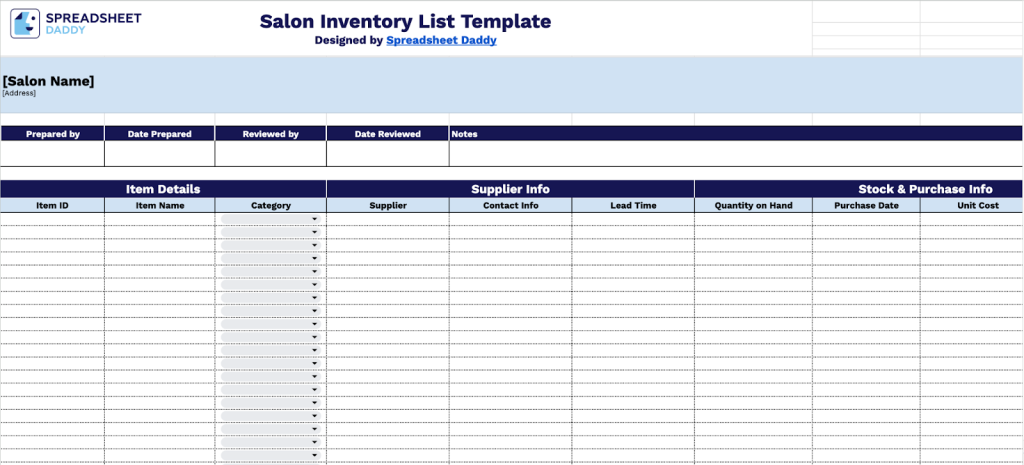Select the Supplier Info section header

(x=510, y=189)
